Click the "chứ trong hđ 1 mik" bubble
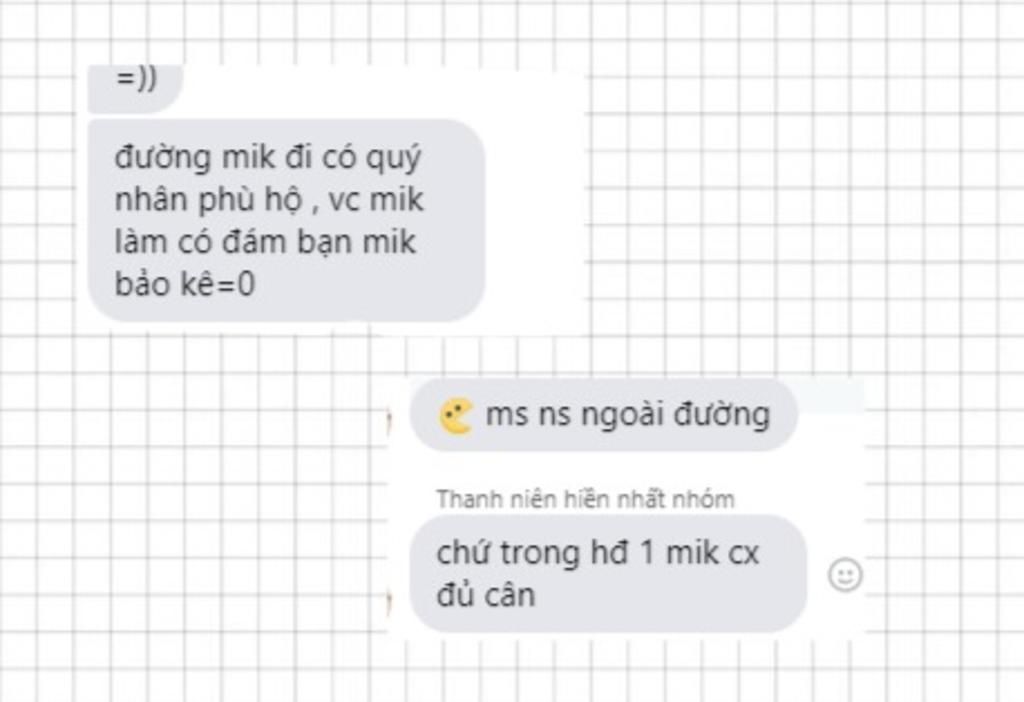1024x702 pixels. [x=608, y=573]
